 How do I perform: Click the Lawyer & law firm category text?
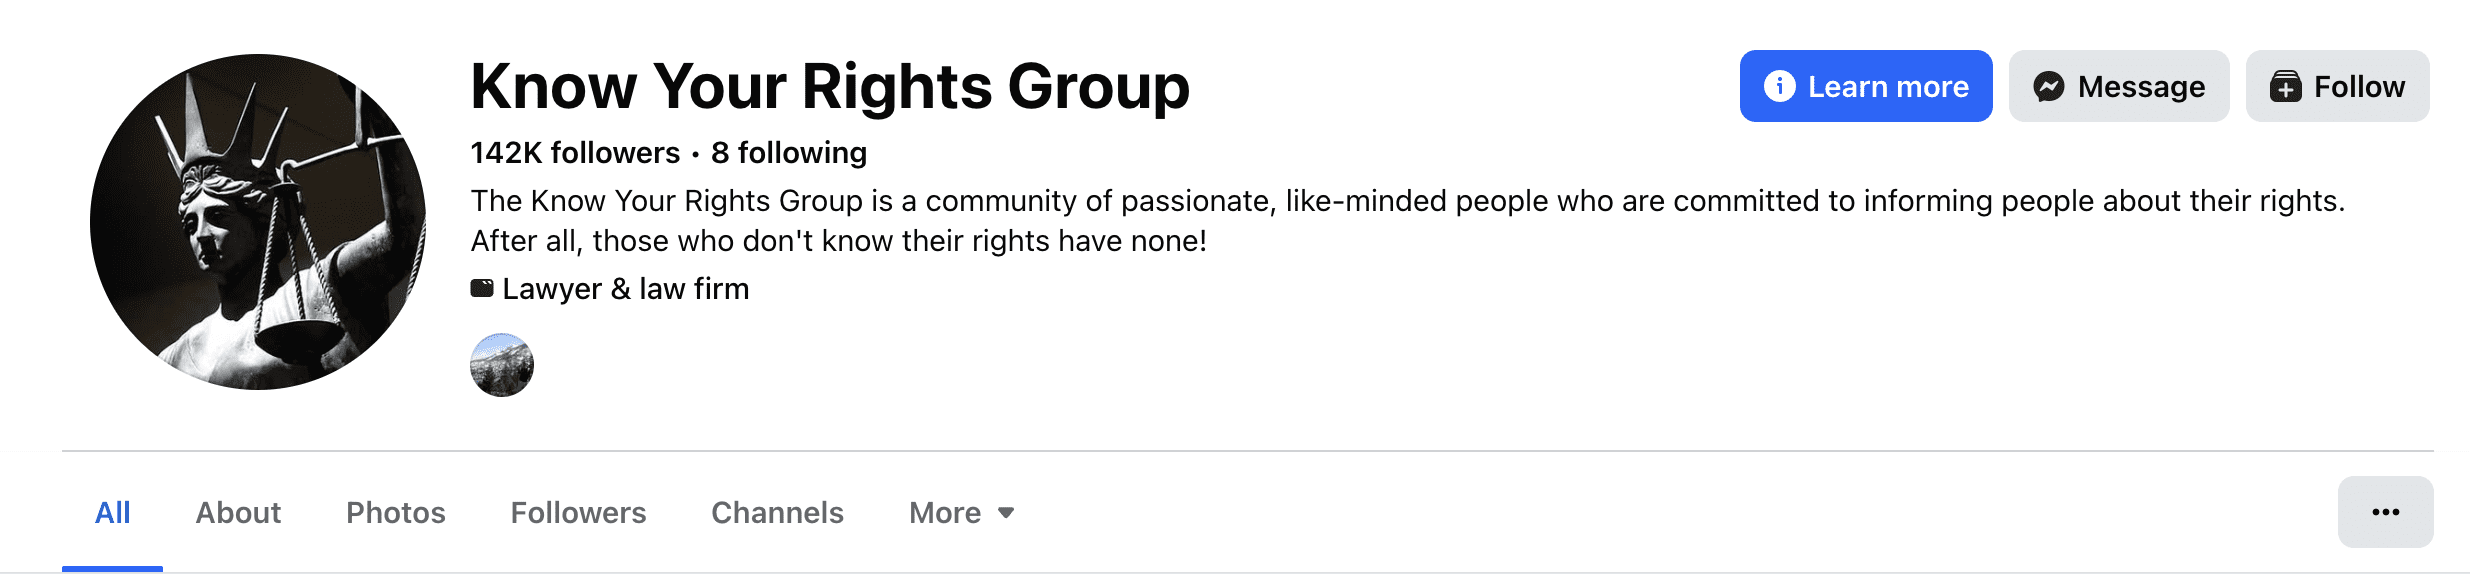(626, 289)
